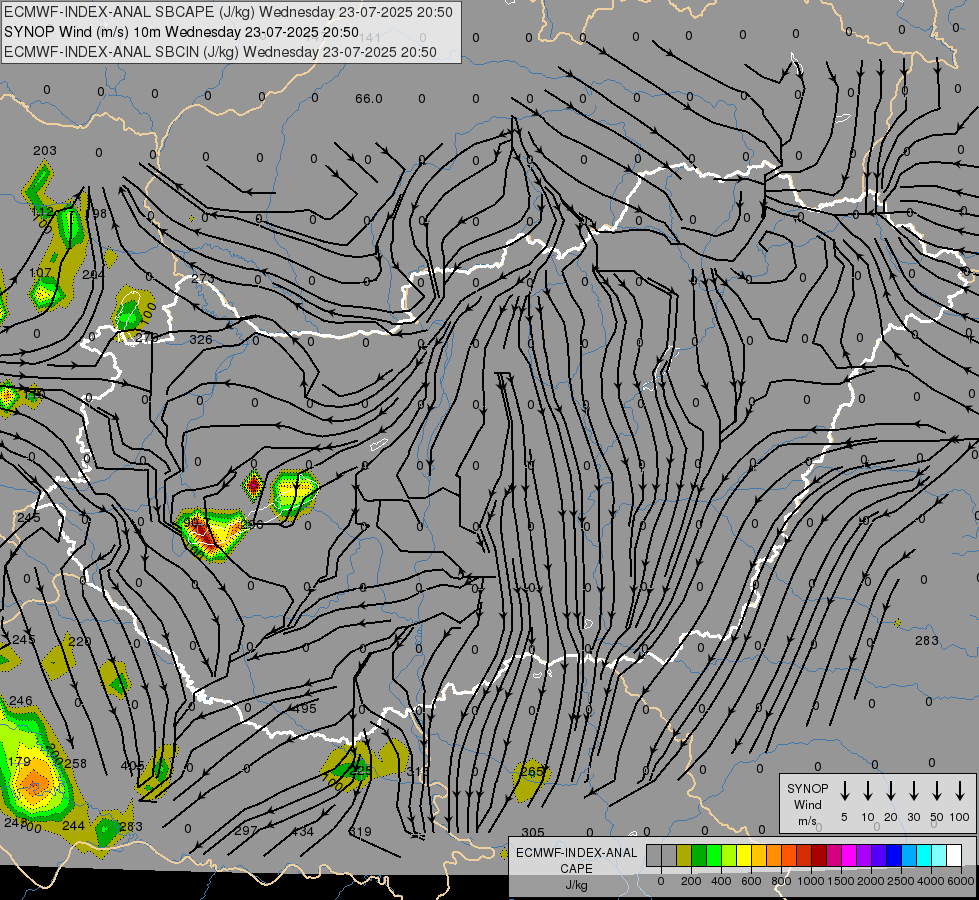Select the olive swatch in the CAPE scale
979x900 pixels.
684,855
